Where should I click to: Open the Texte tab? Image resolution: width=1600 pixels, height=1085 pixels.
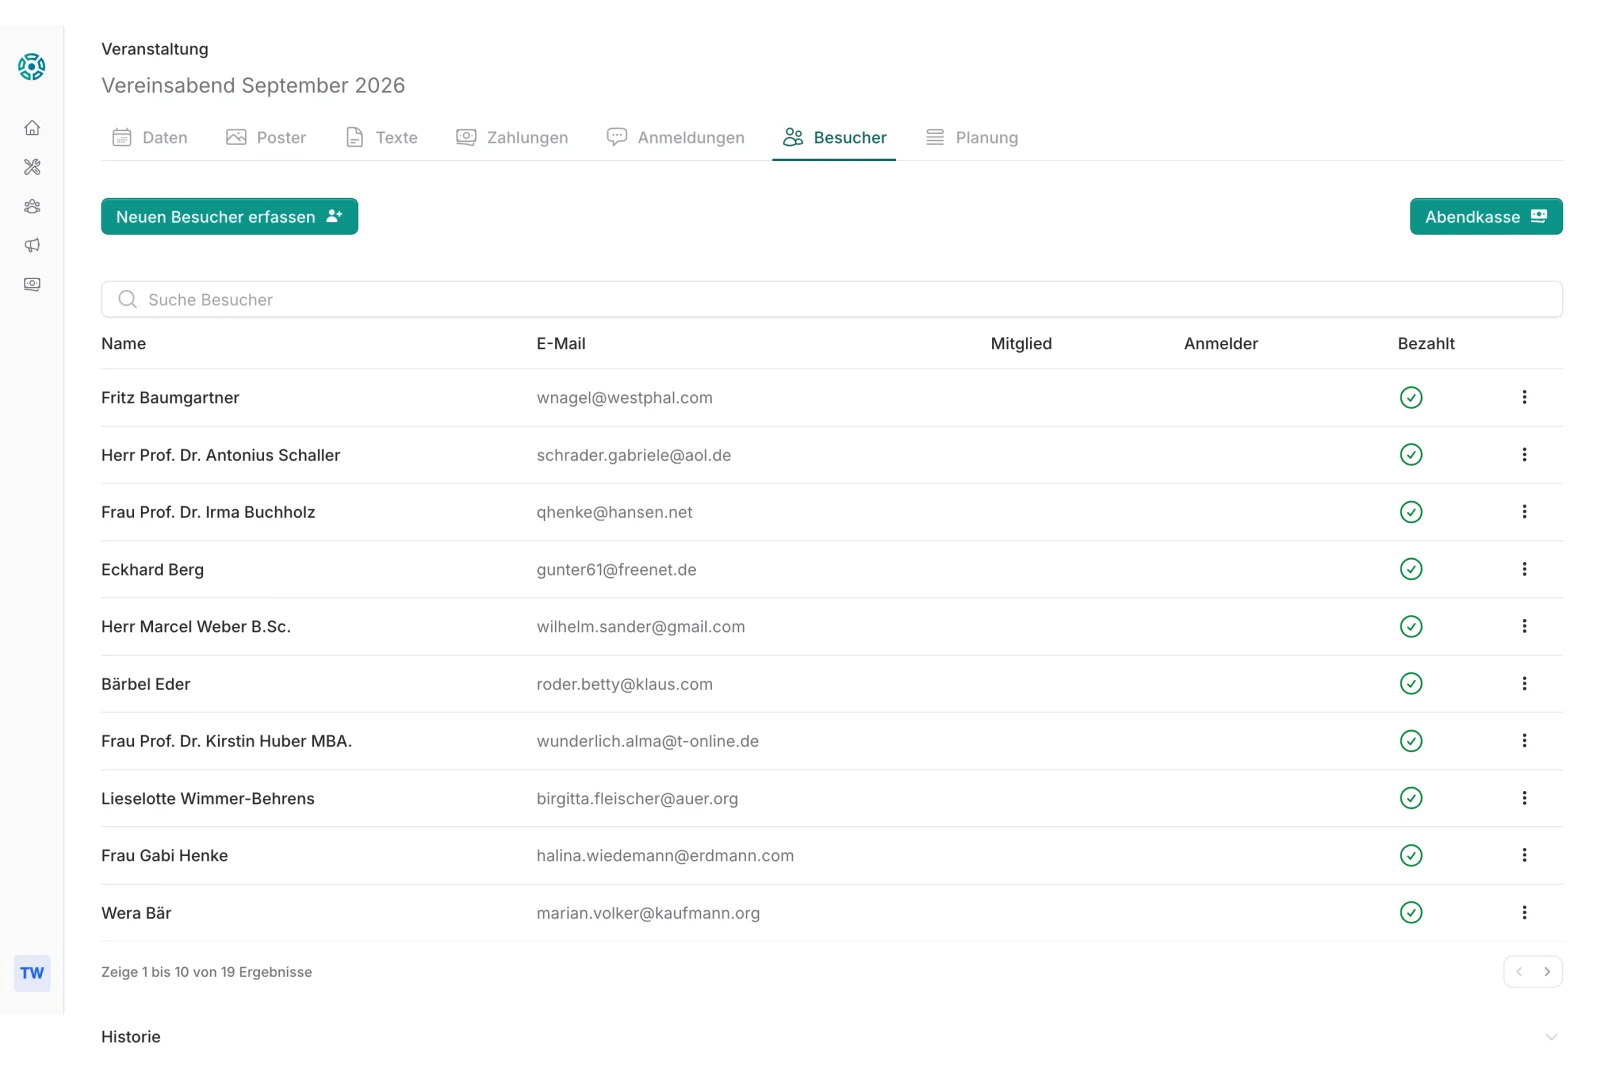tap(381, 138)
